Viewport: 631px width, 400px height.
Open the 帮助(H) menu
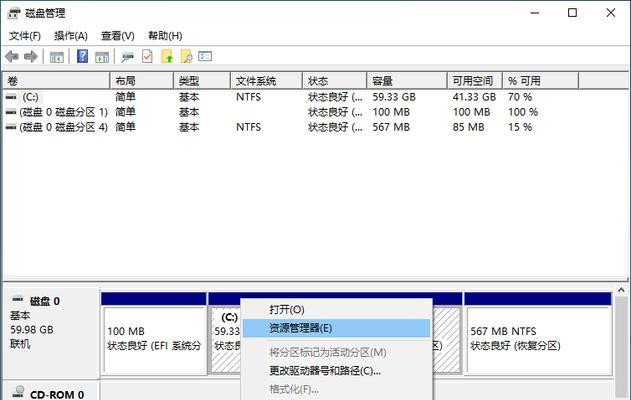[x=165, y=36]
